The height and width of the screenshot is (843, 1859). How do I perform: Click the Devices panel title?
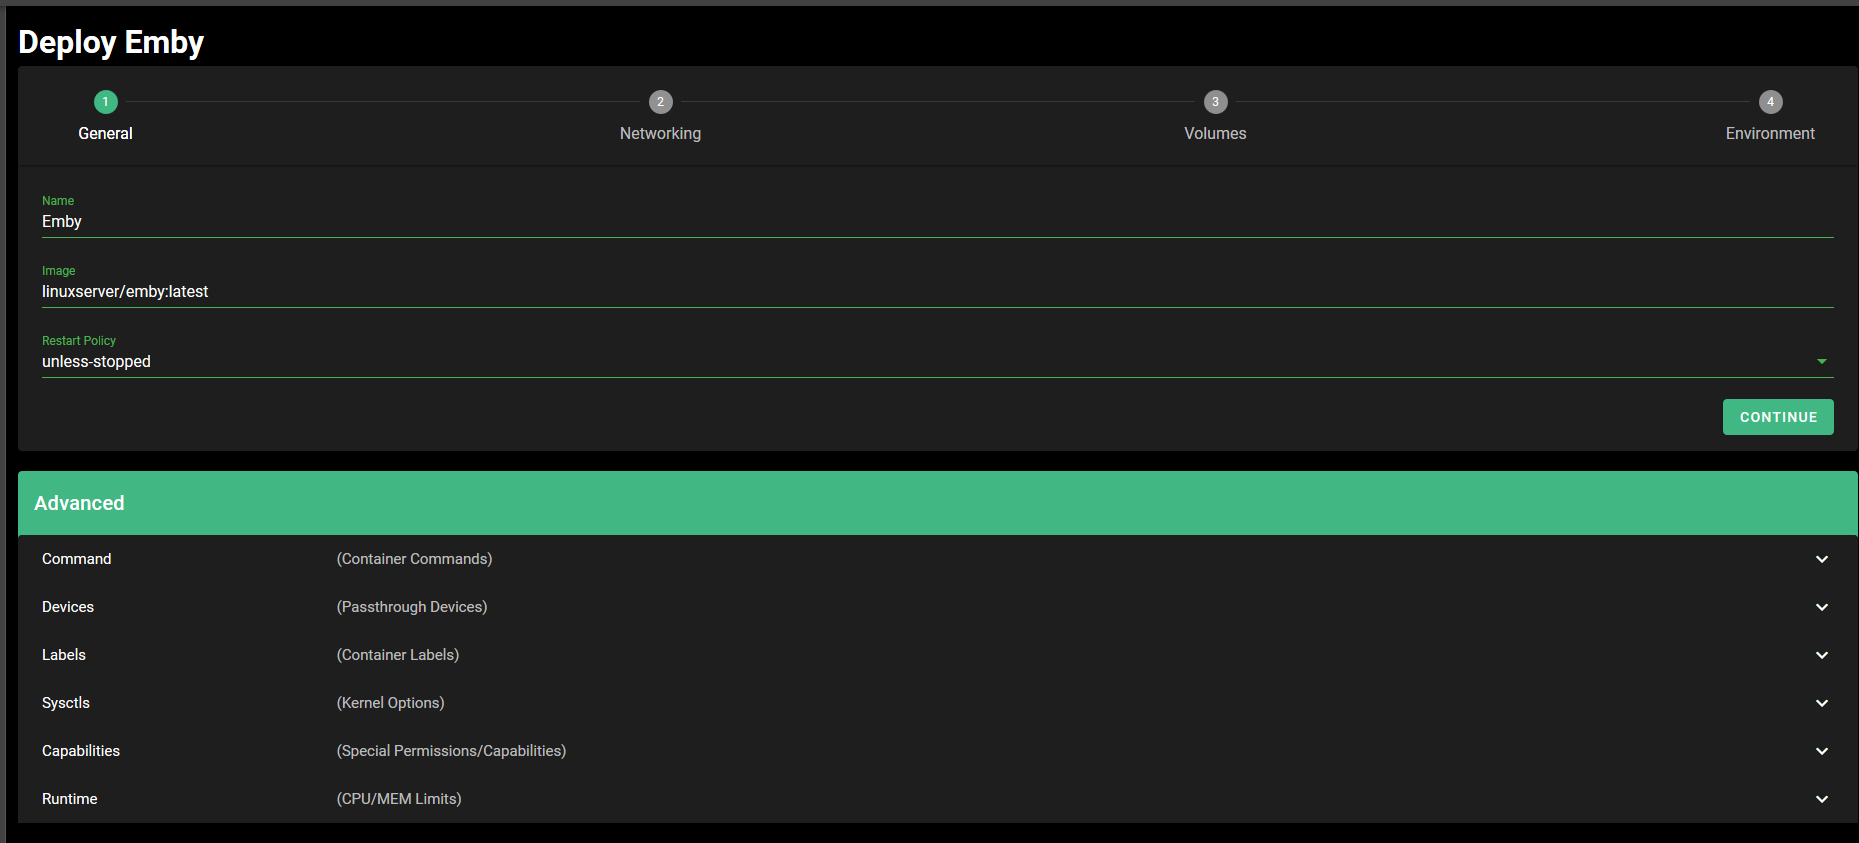coord(68,607)
